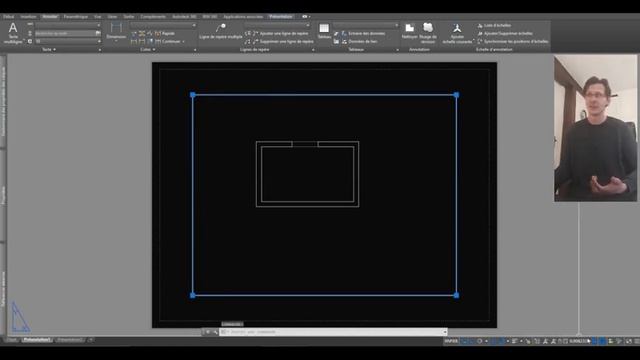The image size is (640, 360).
Task: Open Texte panel dialog launcher arrow
Action: 100,50
